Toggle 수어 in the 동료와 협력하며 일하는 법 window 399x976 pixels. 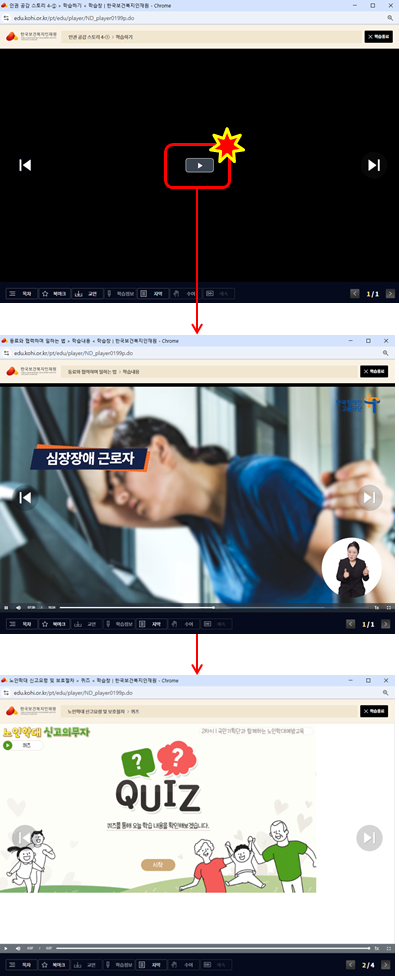click(184, 624)
